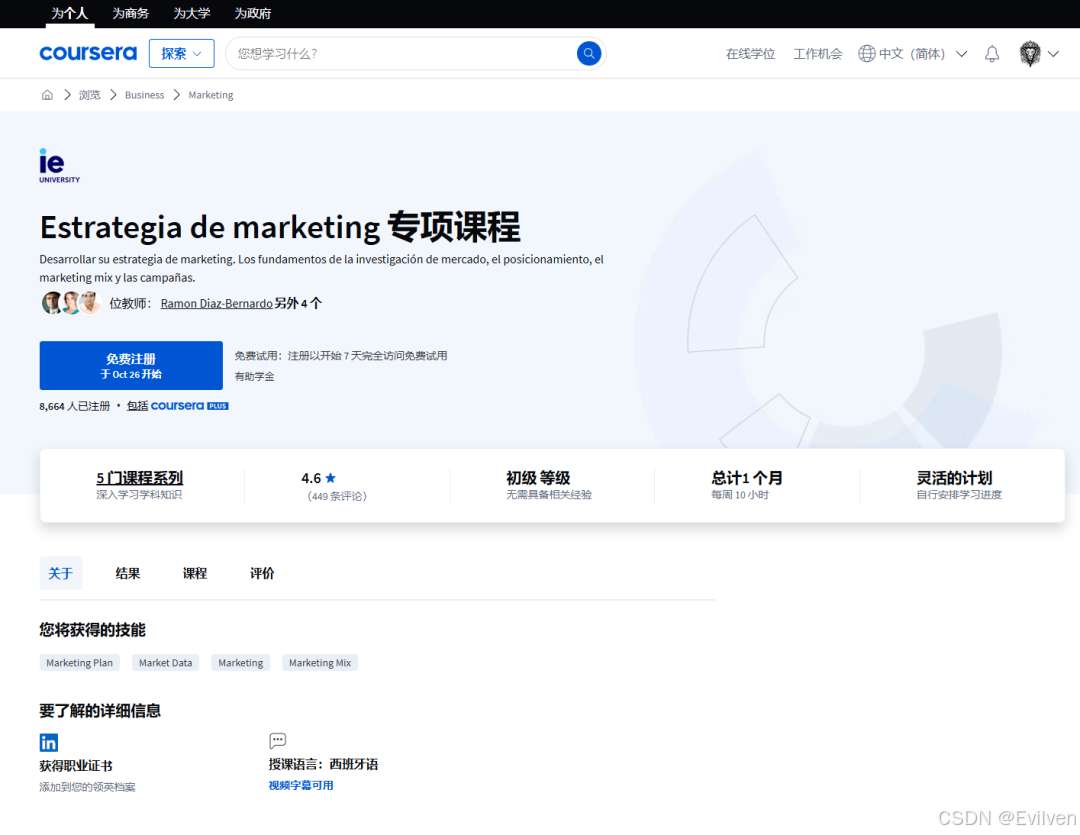Go to home via breadcrumb house icon
1080x835 pixels.
click(x=47, y=95)
